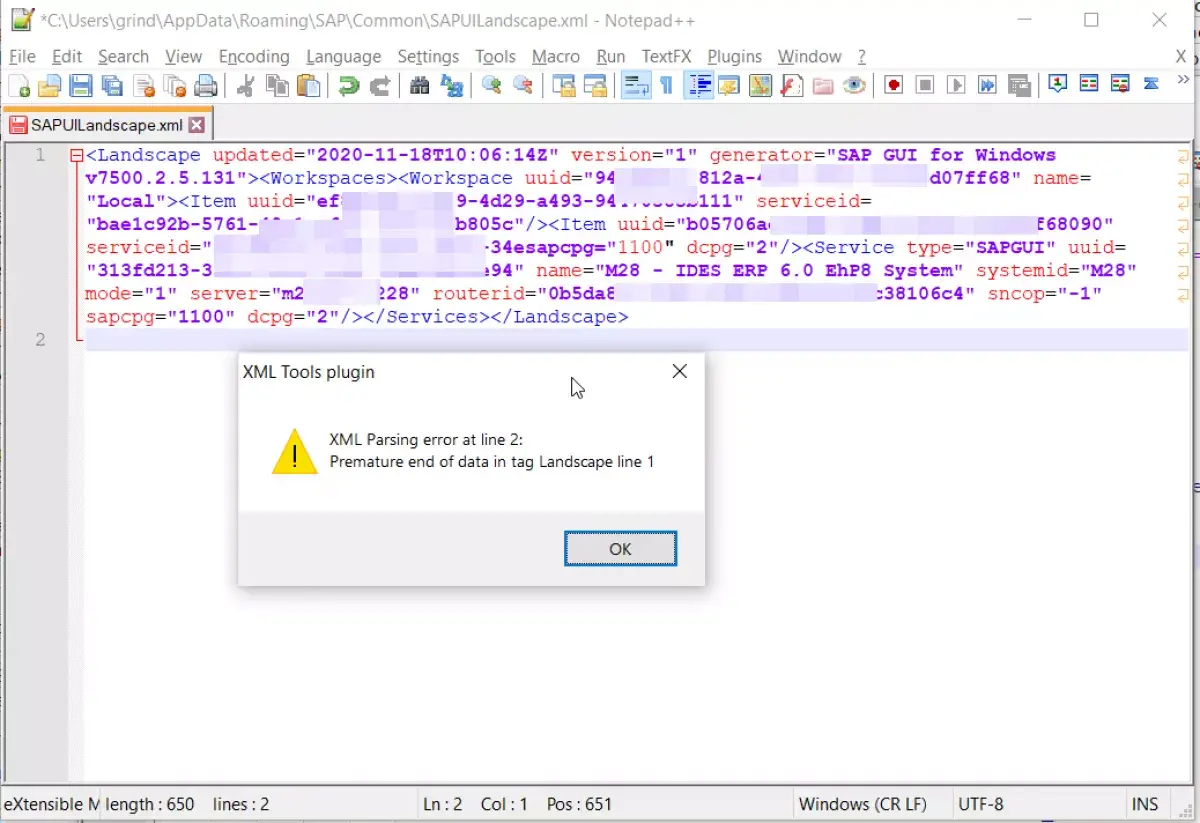Click the Close All documents icon

click(175, 86)
